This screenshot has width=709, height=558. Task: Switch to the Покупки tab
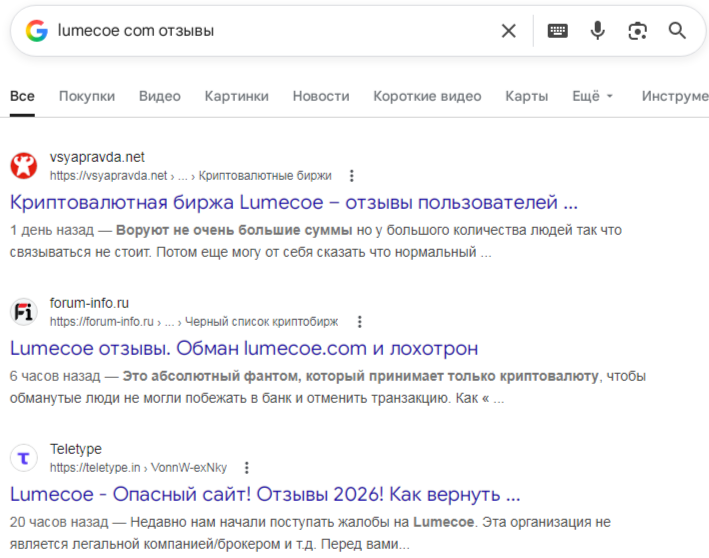click(87, 96)
